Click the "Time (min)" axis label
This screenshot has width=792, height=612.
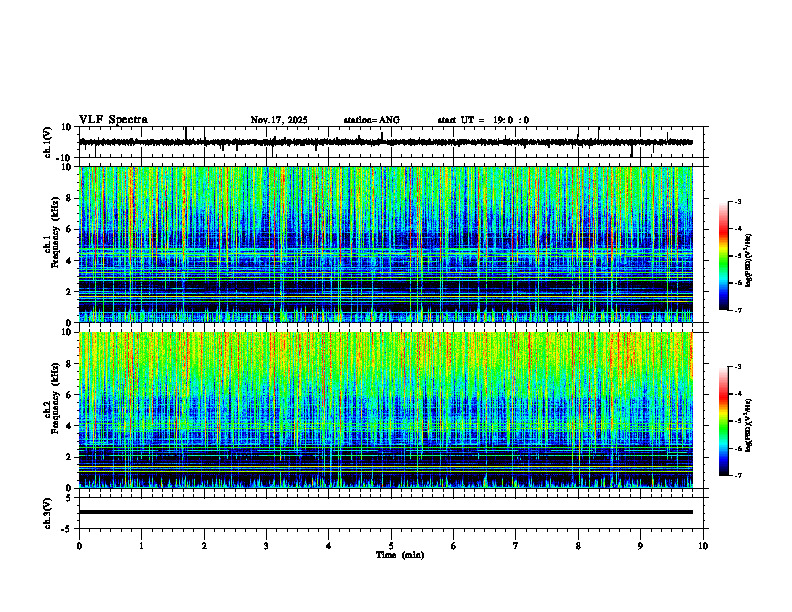click(x=400, y=555)
